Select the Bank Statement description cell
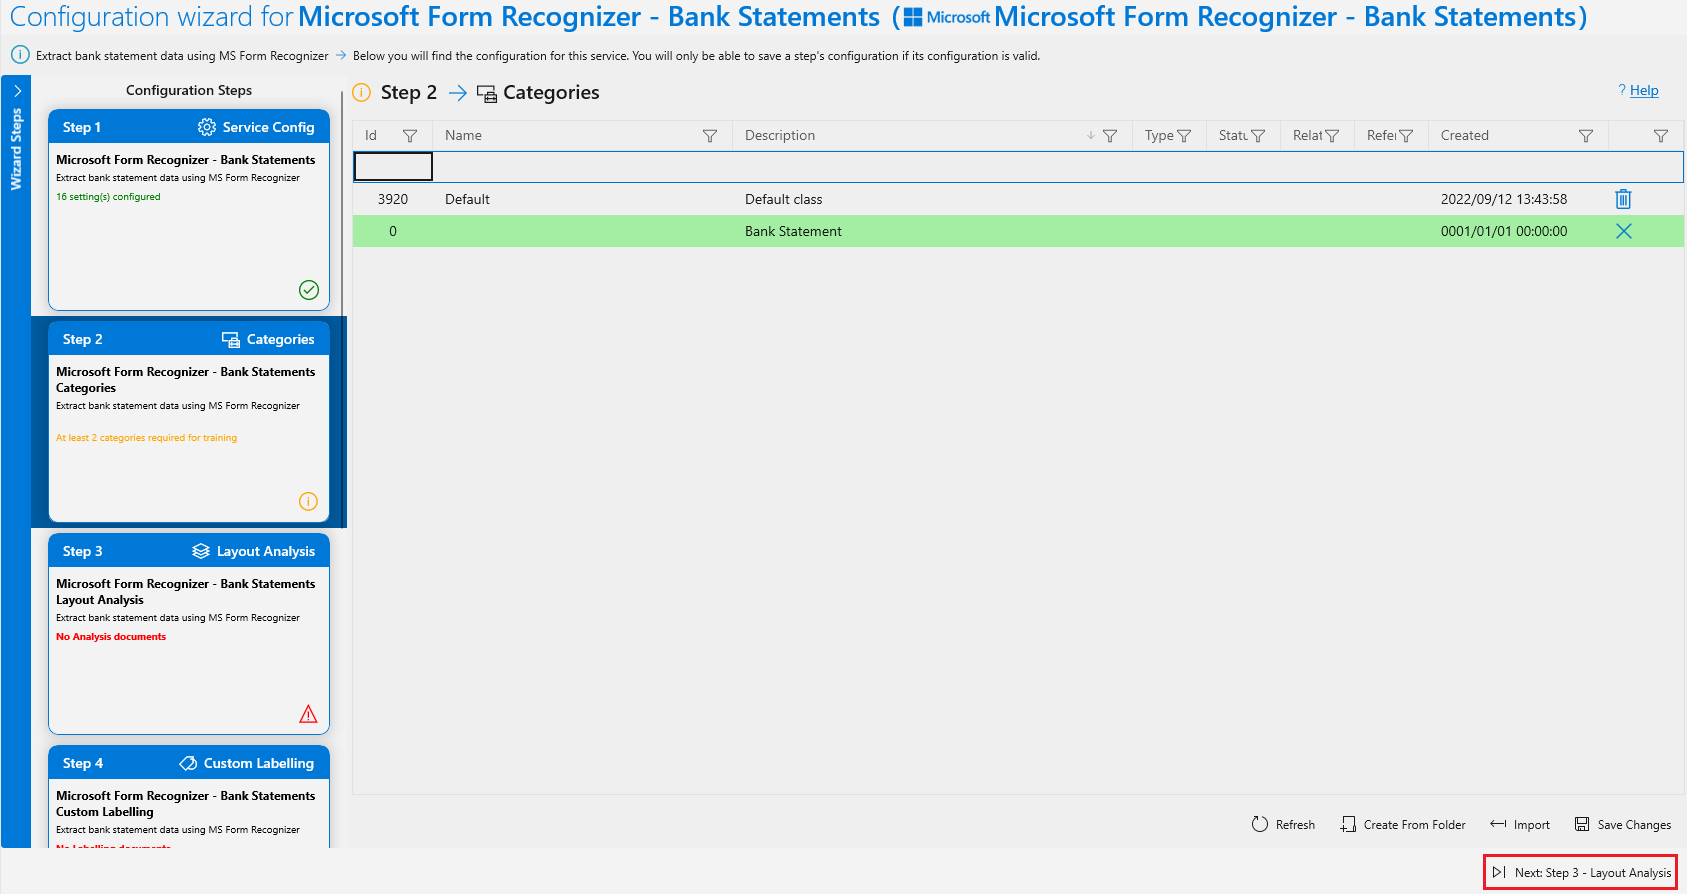The height and width of the screenshot is (894, 1687). click(x=932, y=231)
